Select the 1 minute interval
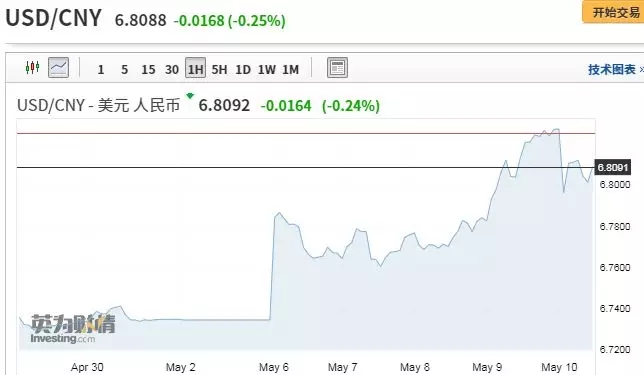 101,69
